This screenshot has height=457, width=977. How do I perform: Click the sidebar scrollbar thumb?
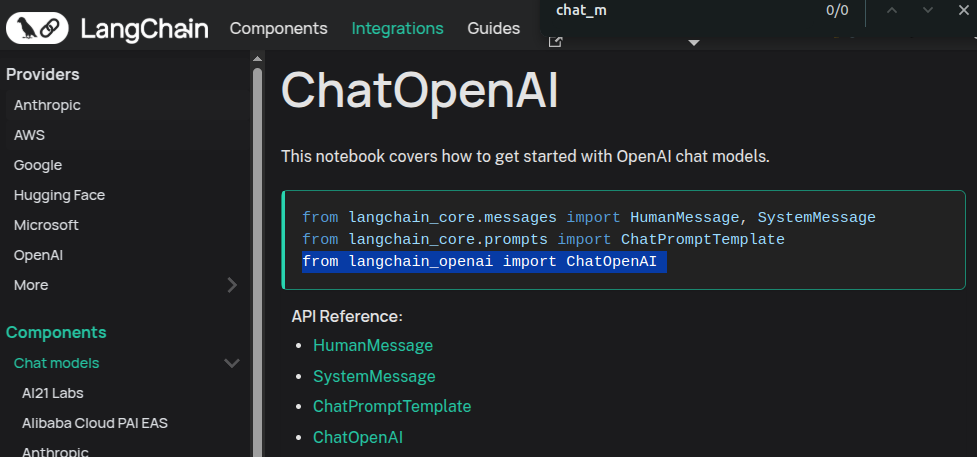coord(257,262)
